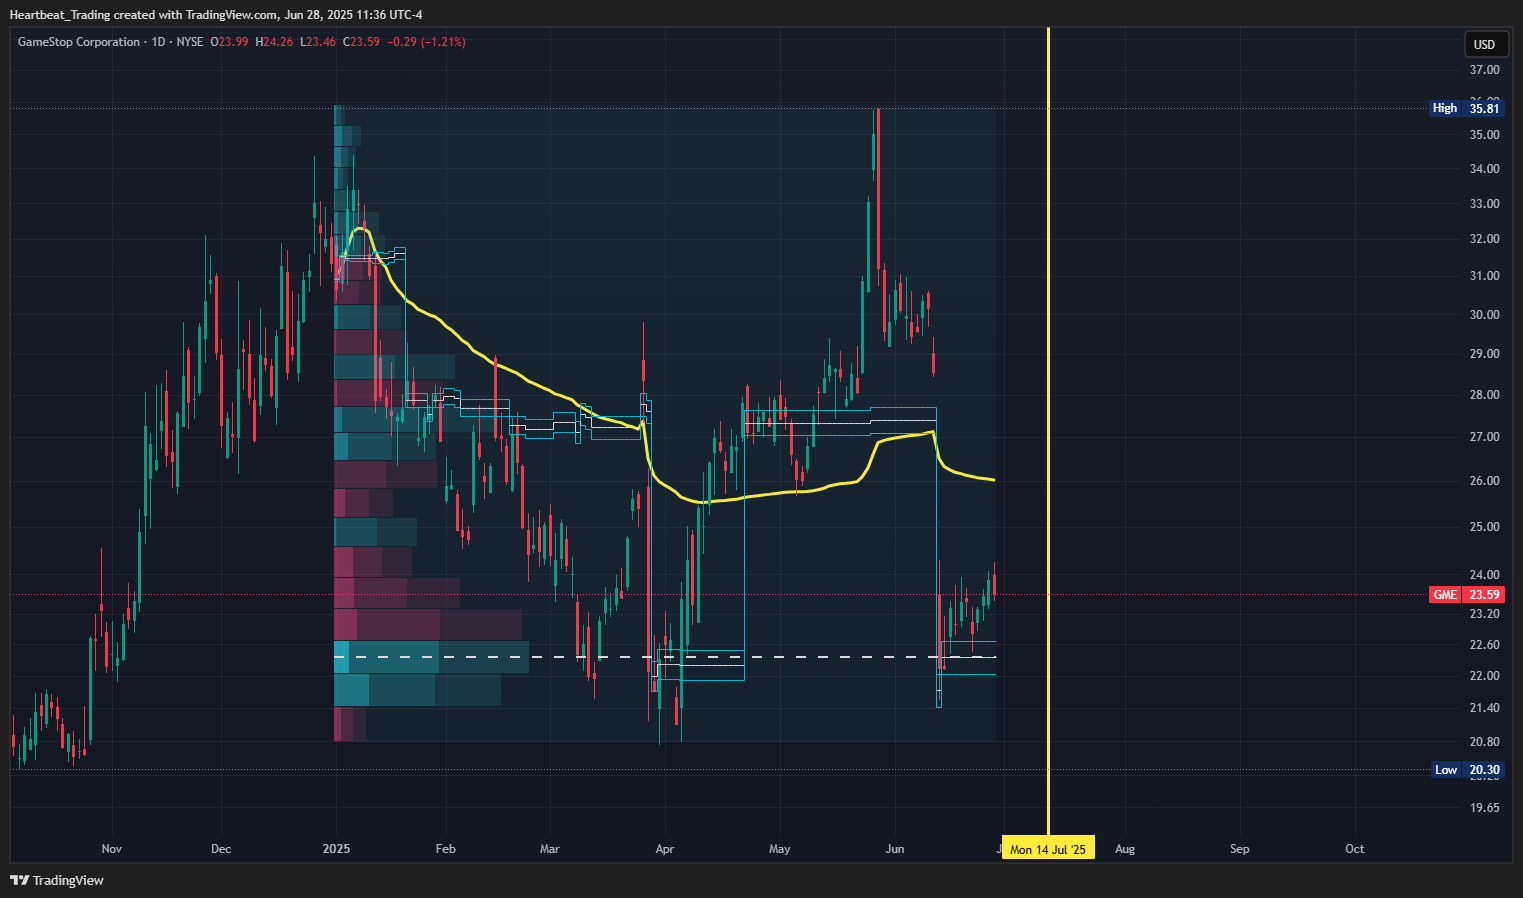Click the yellow vertical line on the chart
This screenshot has height=898, width=1523.
coord(1048,430)
